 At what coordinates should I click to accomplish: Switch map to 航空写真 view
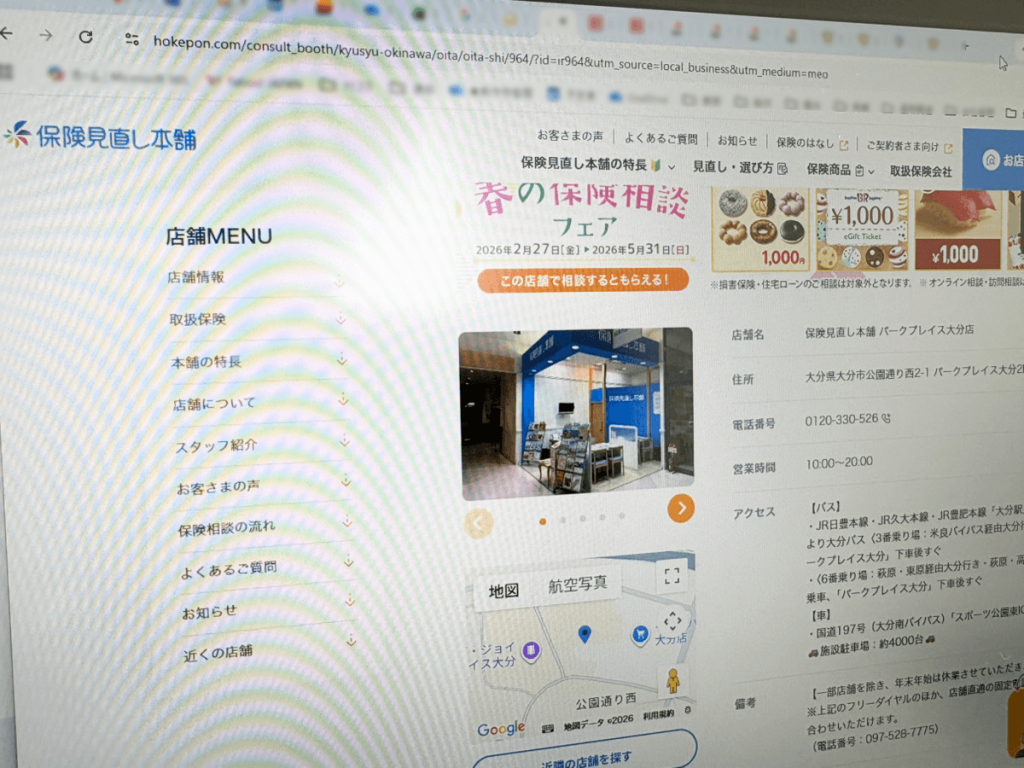[577, 584]
